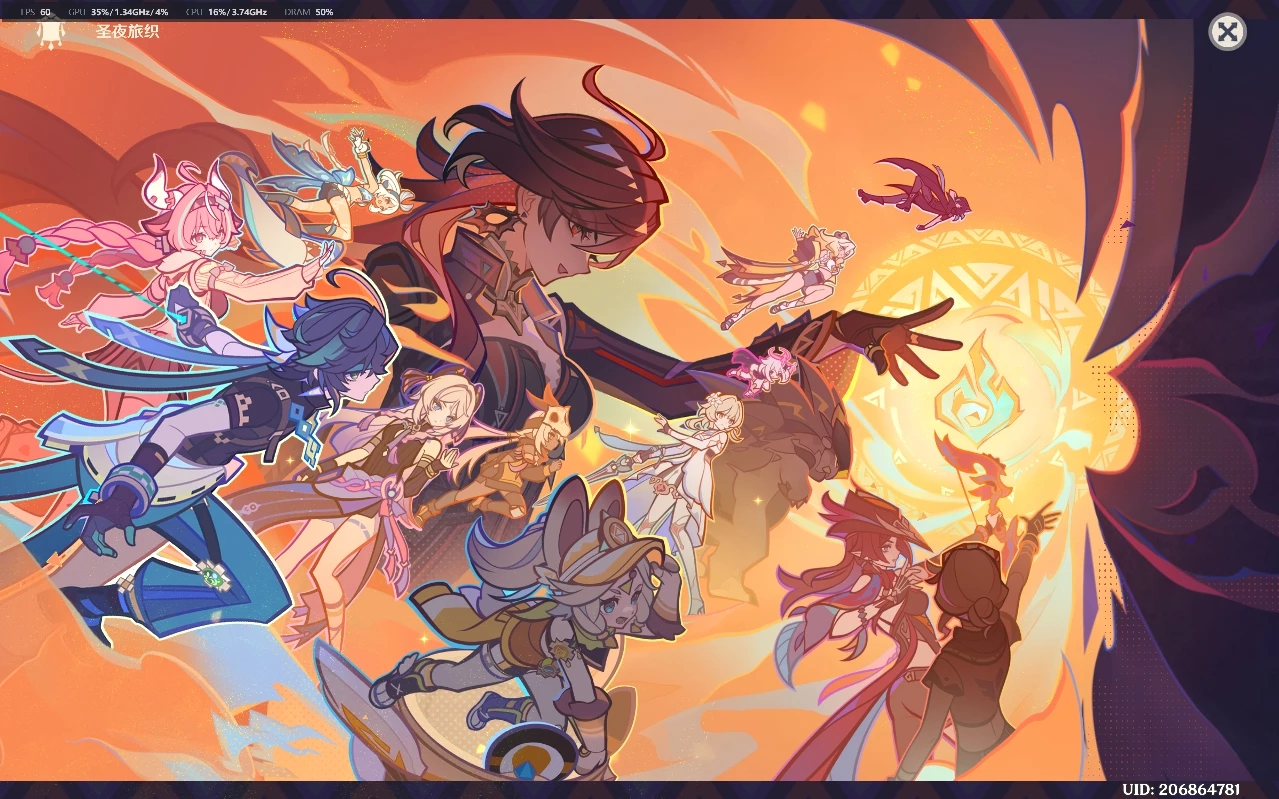Click the UID: 206864781 text
The height and width of the screenshot is (799, 1279).
click(1181, 790)
